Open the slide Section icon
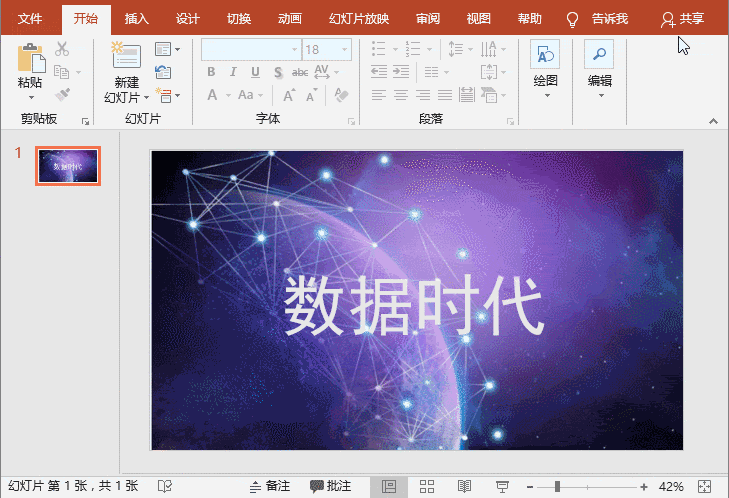 coord(164,95)
